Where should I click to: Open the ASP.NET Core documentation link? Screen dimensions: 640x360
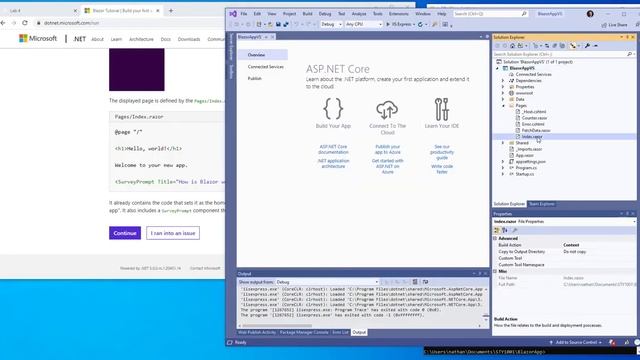tap(333, 149)
